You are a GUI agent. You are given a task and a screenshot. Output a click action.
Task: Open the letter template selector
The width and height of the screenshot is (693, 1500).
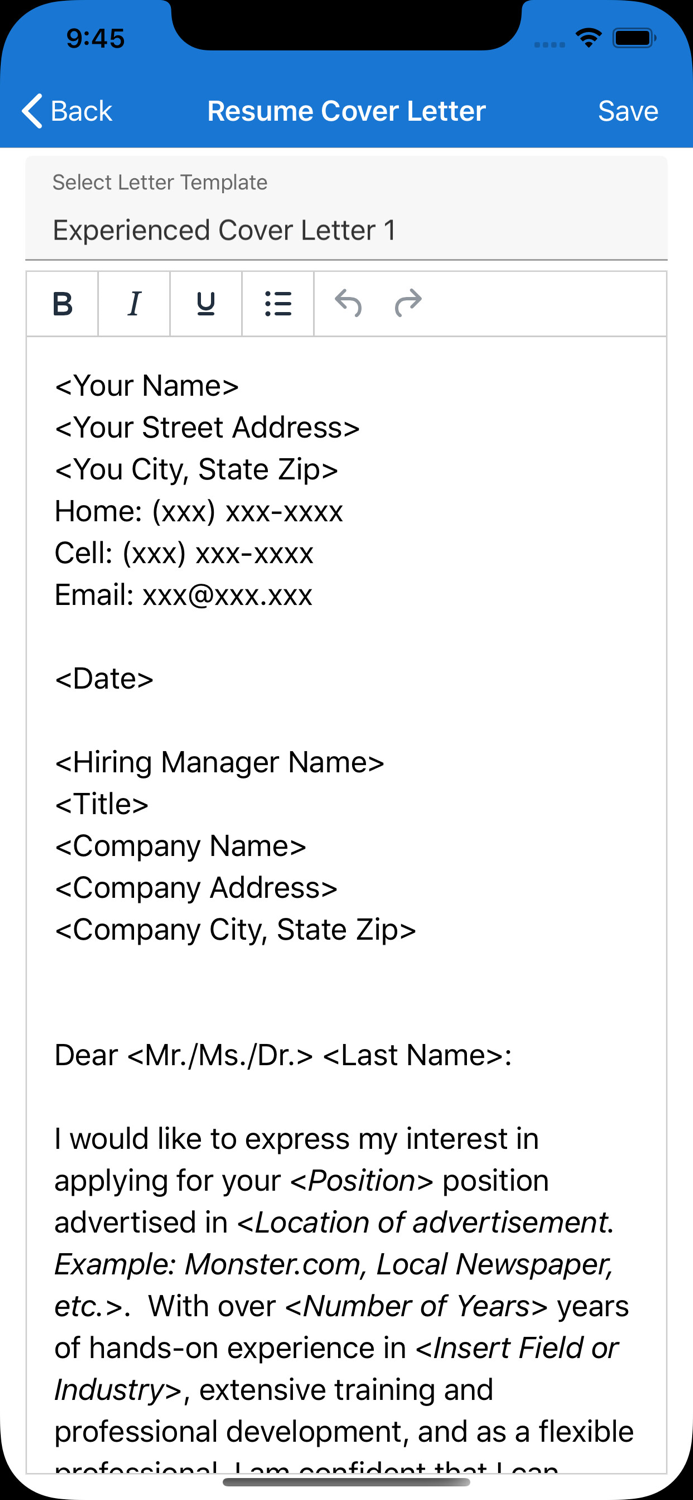(346, 230)
